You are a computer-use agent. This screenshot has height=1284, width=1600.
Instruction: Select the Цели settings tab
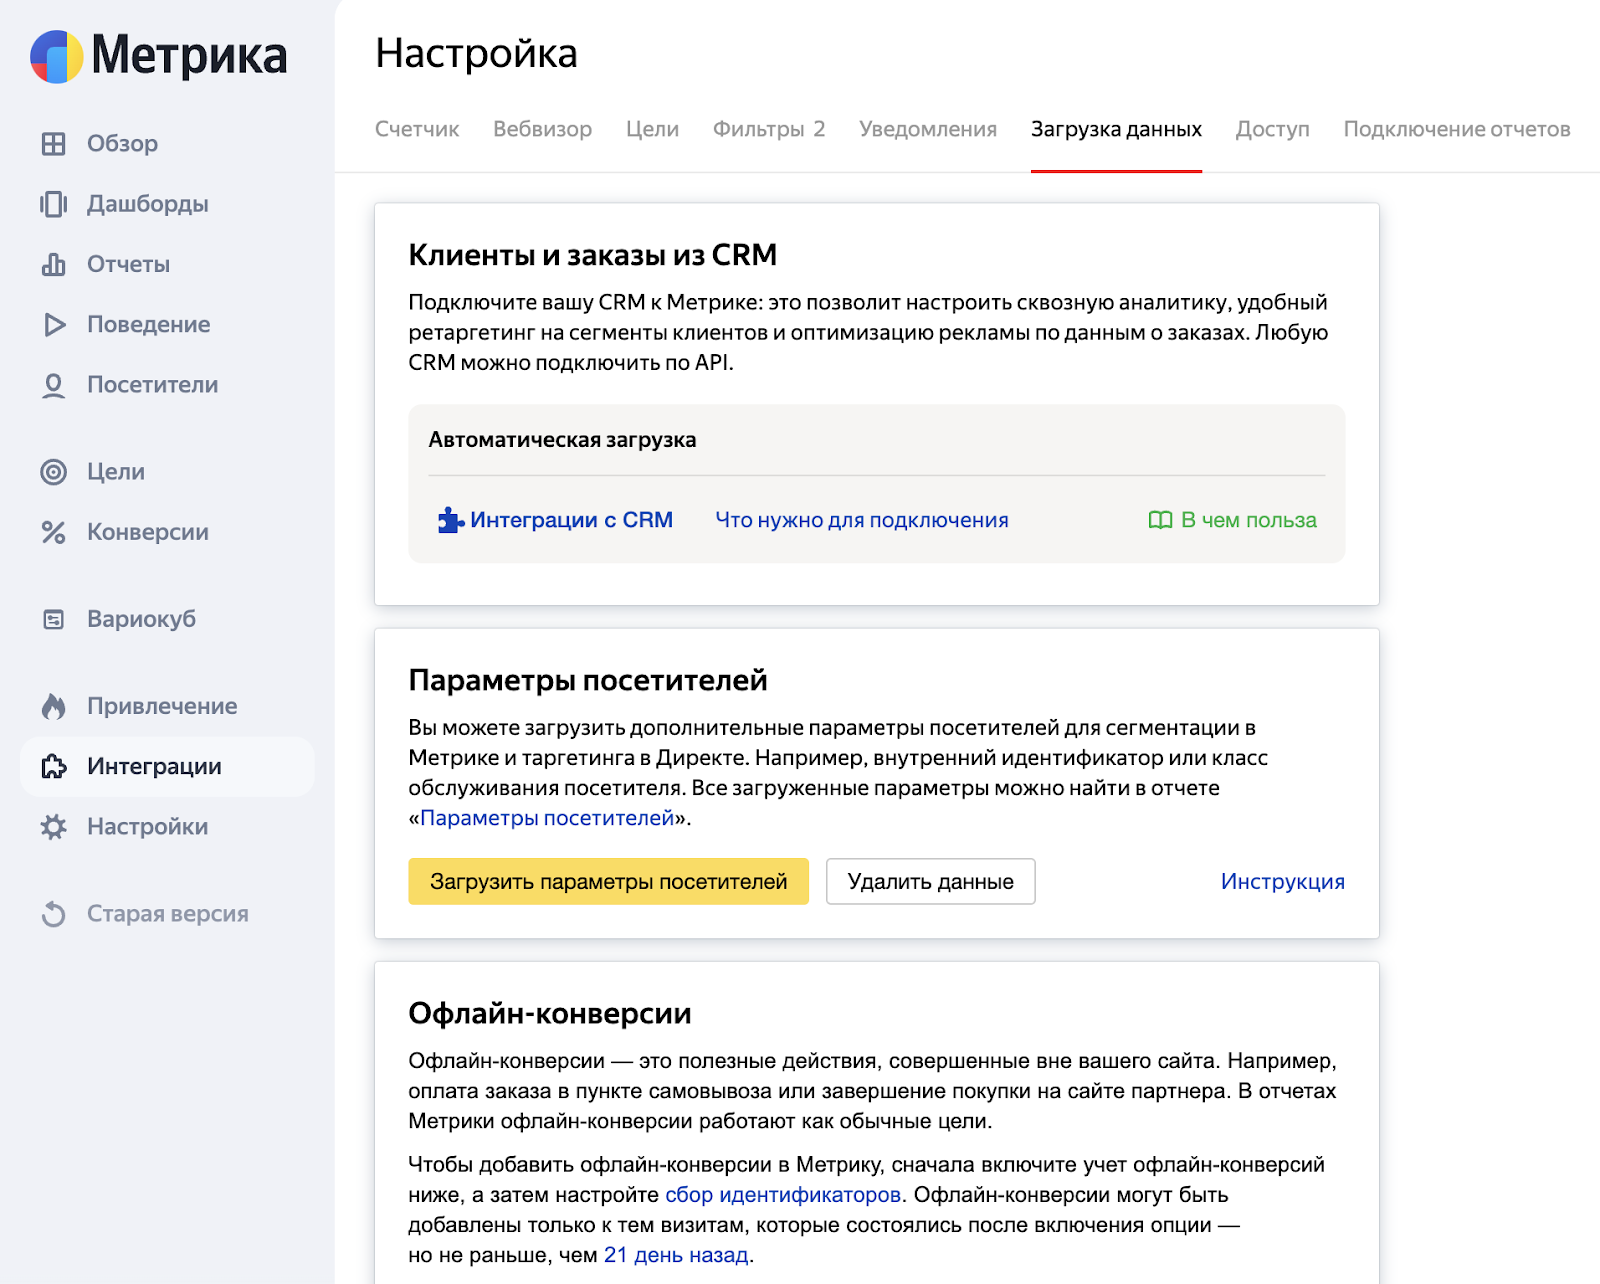(652, 129)
